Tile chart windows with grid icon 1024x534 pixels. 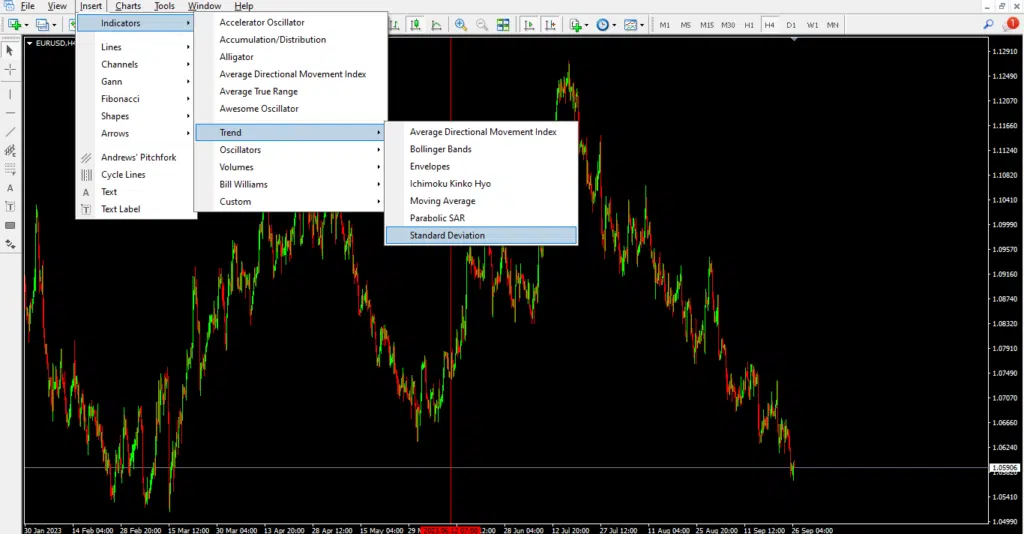(x=503, y=25)
